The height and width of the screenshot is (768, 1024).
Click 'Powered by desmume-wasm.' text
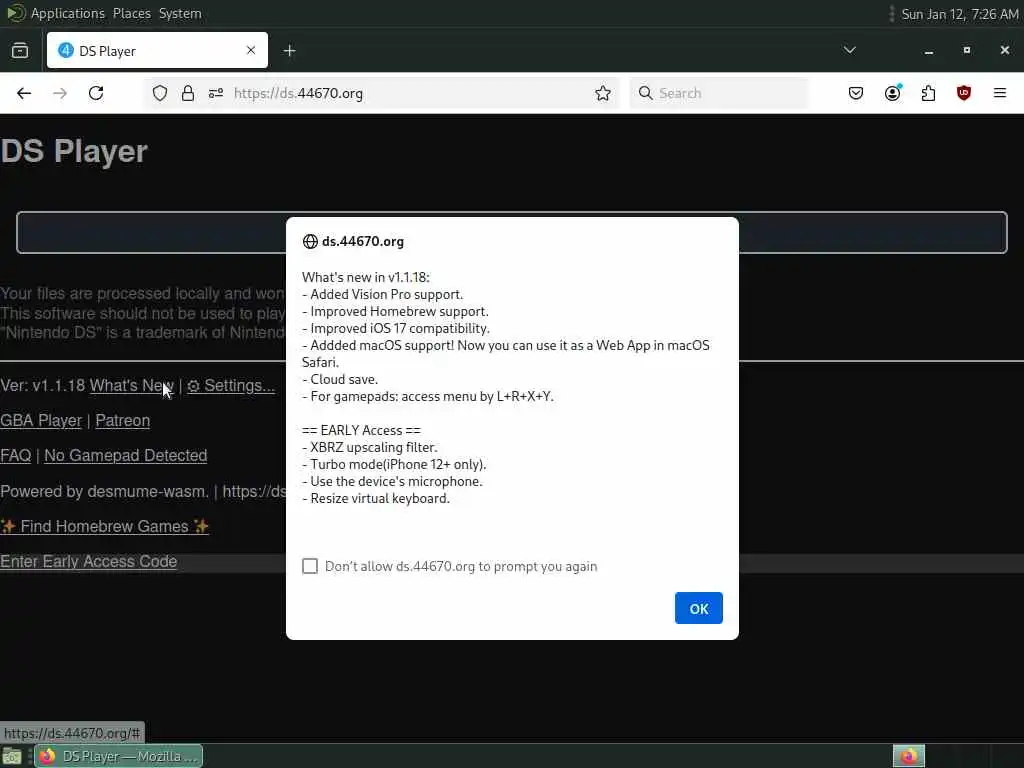coord(104,491)
